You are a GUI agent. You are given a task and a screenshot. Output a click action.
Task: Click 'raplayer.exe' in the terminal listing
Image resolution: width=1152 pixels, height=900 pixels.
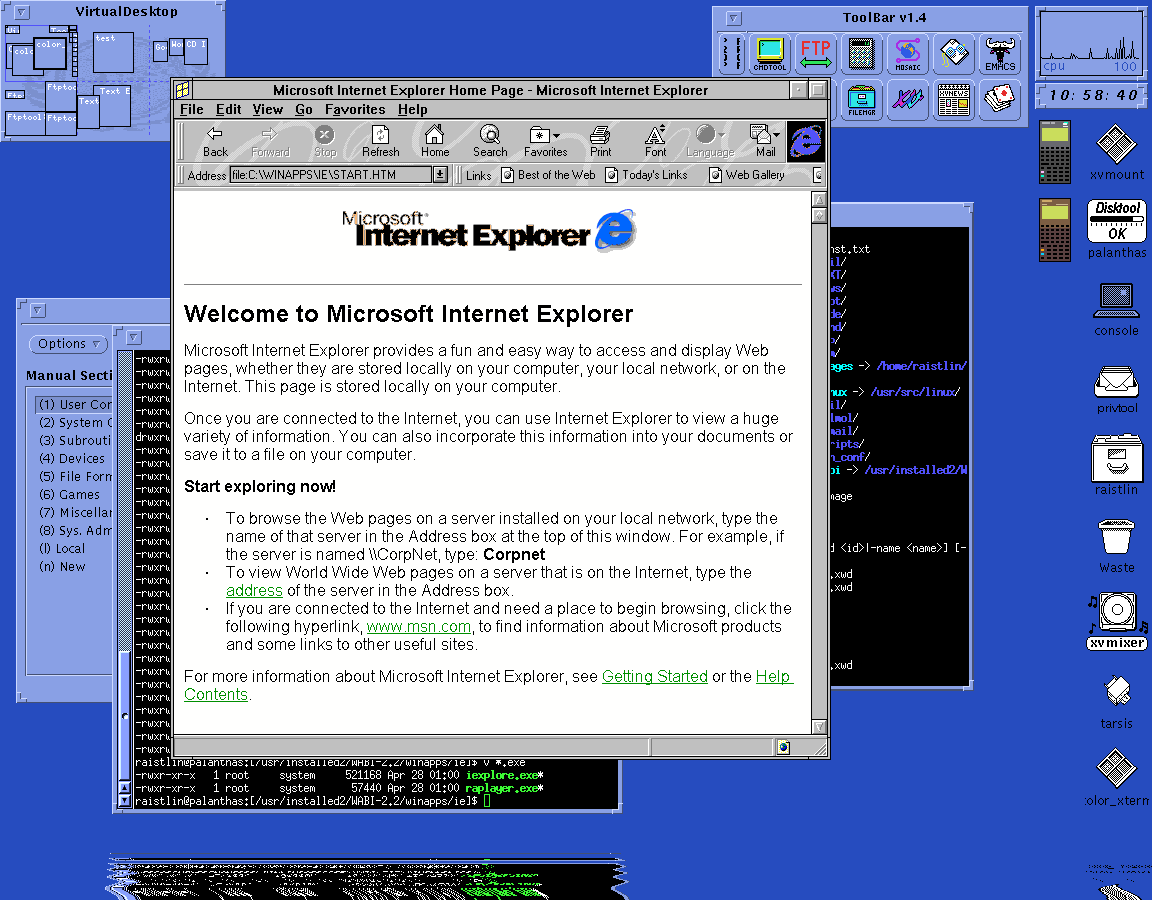[502, 788]
